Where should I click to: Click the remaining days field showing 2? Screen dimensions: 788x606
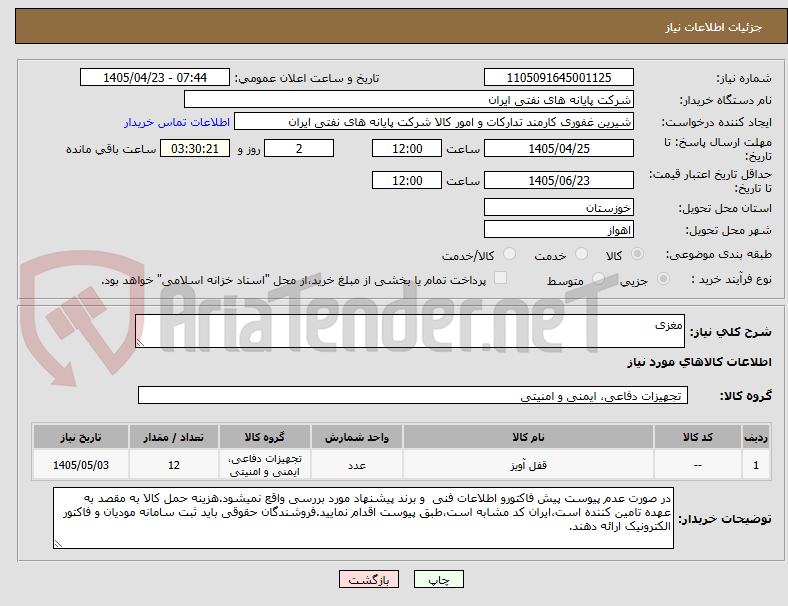click(x=299, y=149)
